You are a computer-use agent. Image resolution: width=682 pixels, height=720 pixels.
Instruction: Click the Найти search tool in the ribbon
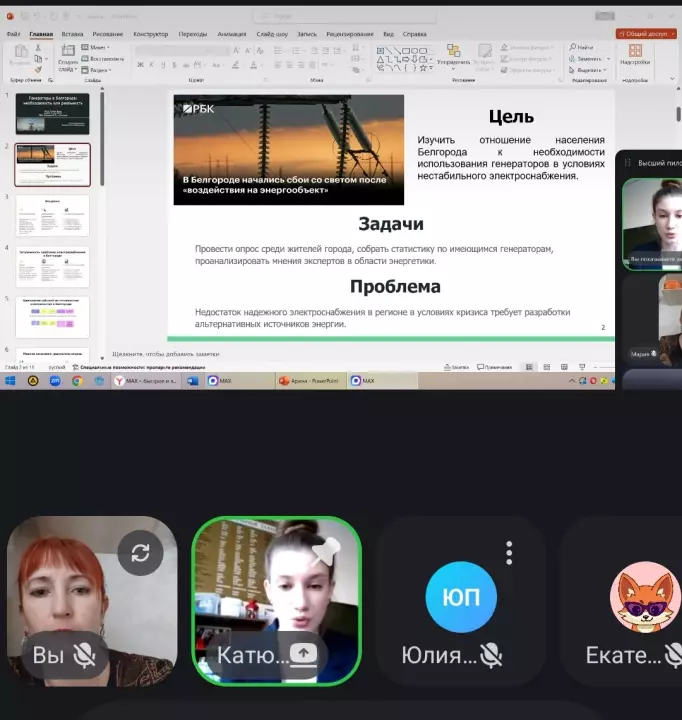tap(581, 47)
